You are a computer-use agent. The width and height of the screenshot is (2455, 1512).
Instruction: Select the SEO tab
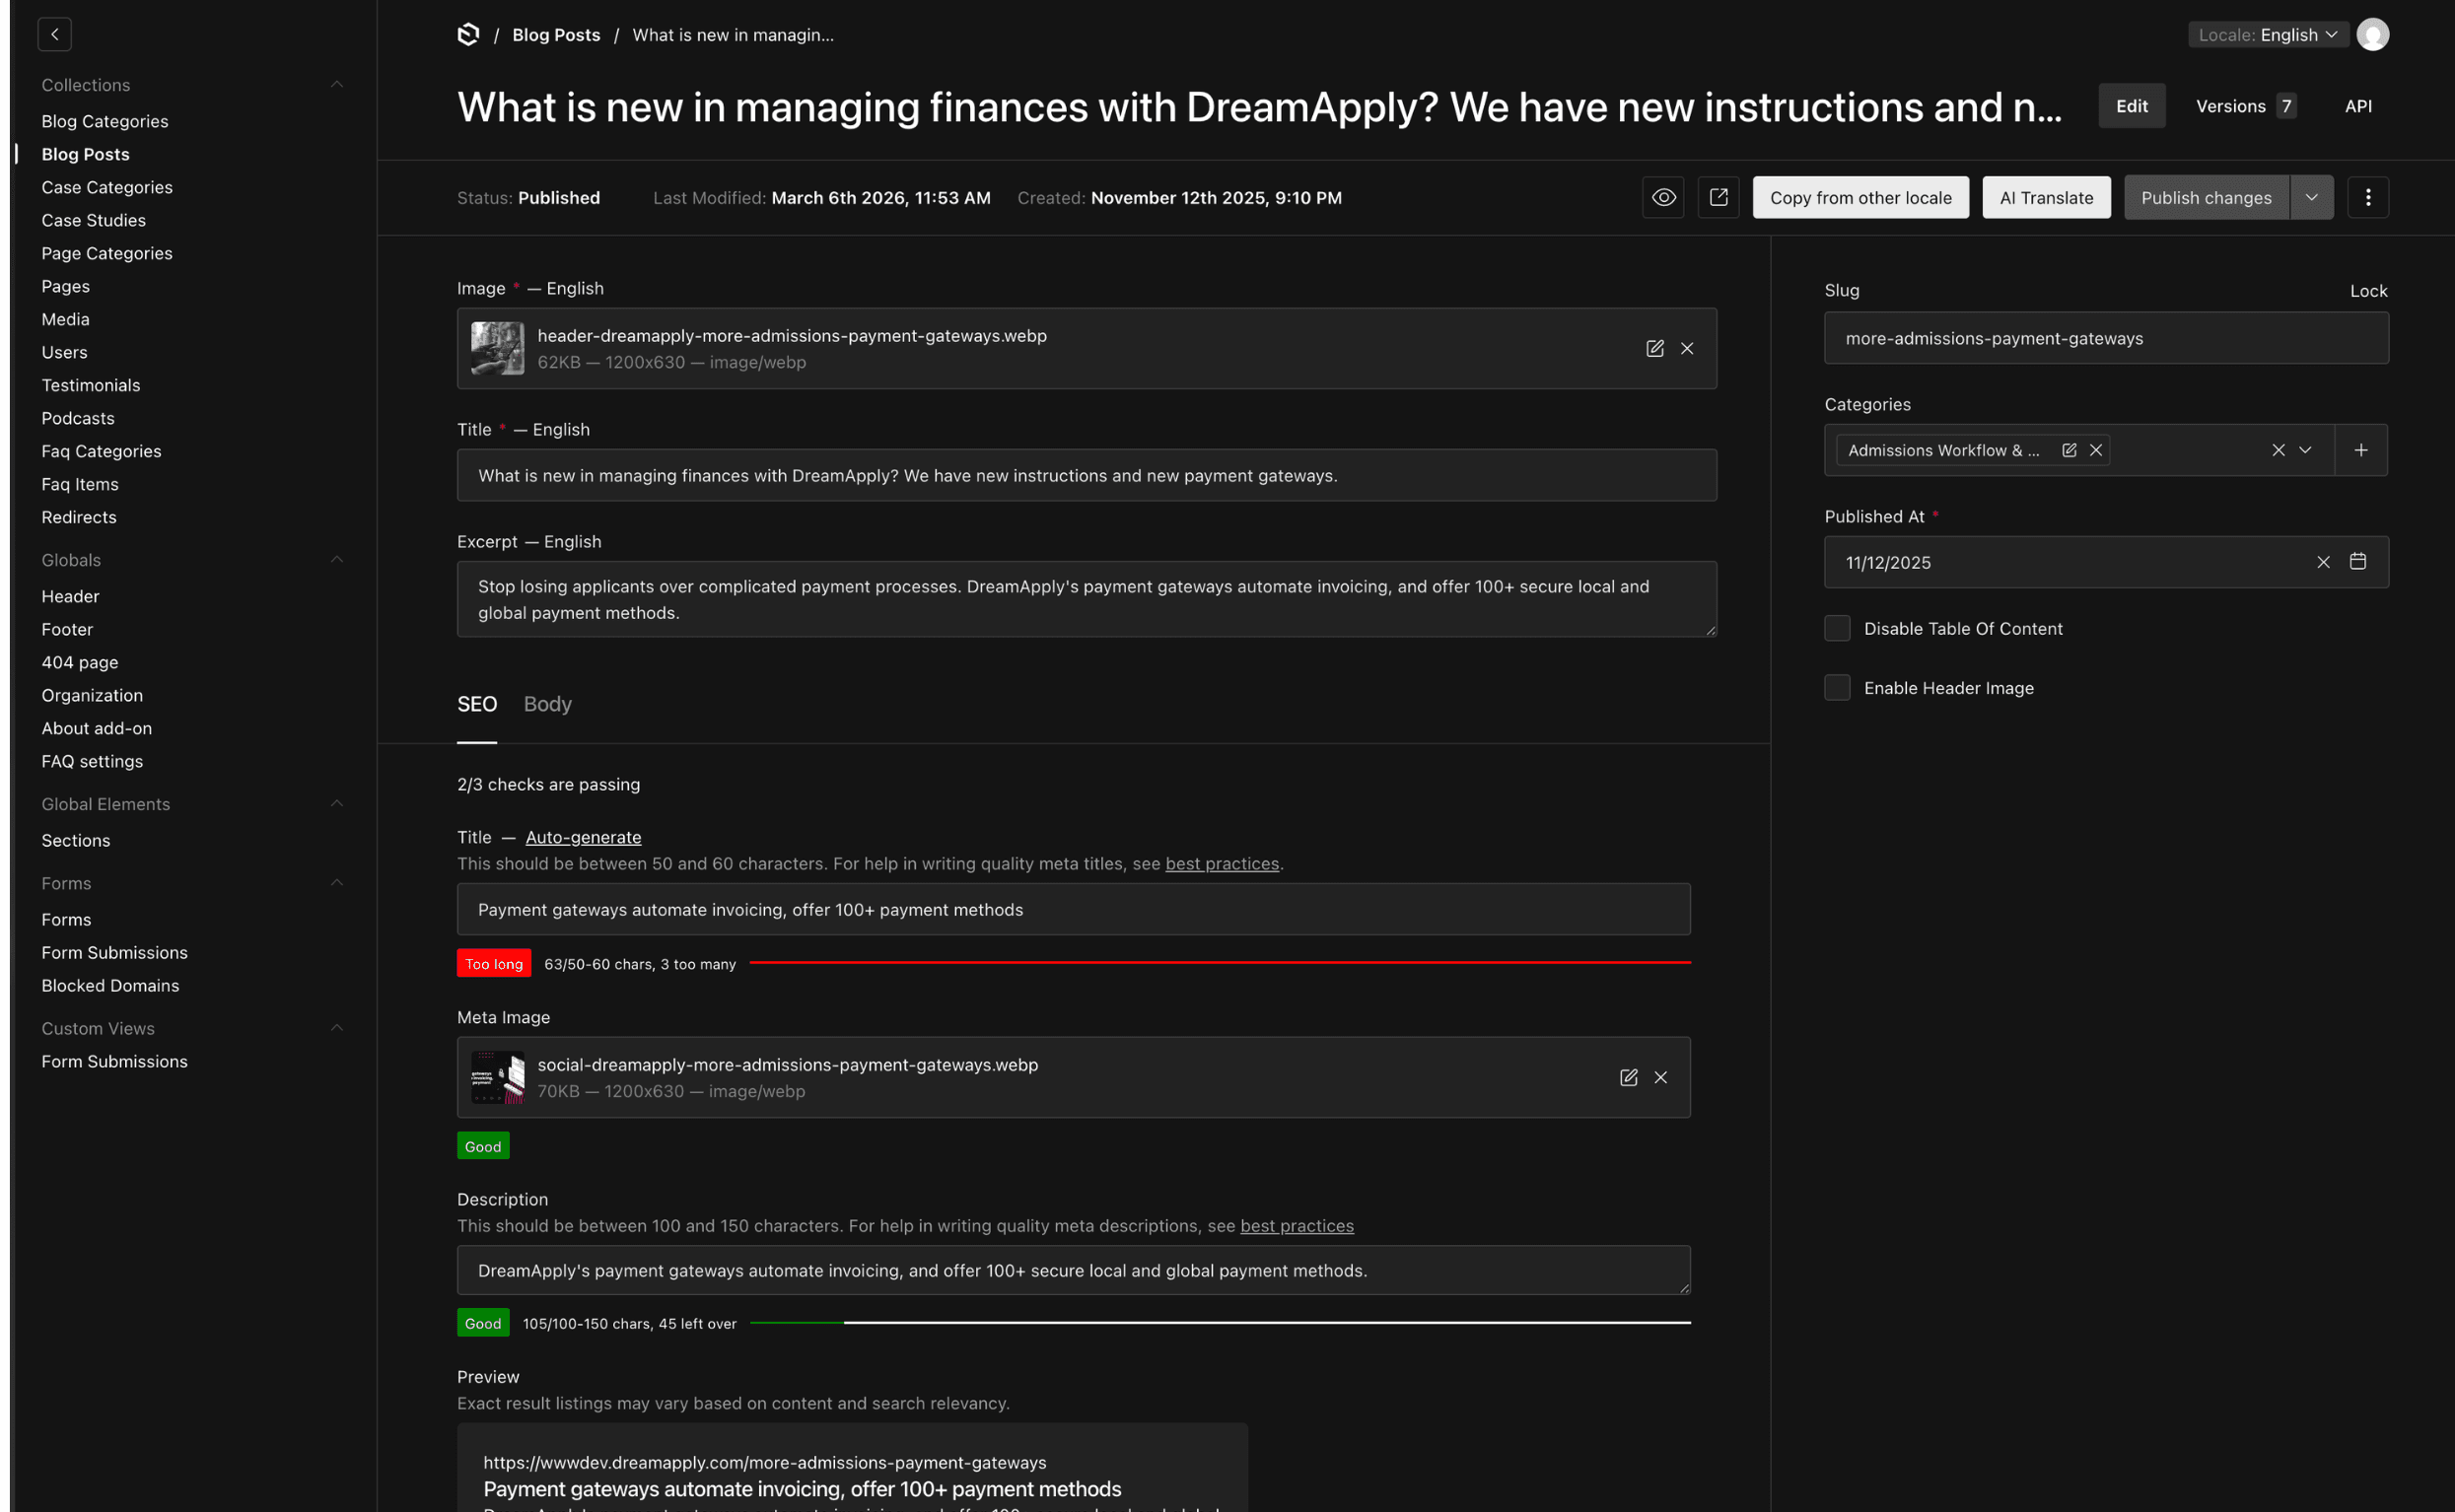pyautogui.click(x=477, y=704)
